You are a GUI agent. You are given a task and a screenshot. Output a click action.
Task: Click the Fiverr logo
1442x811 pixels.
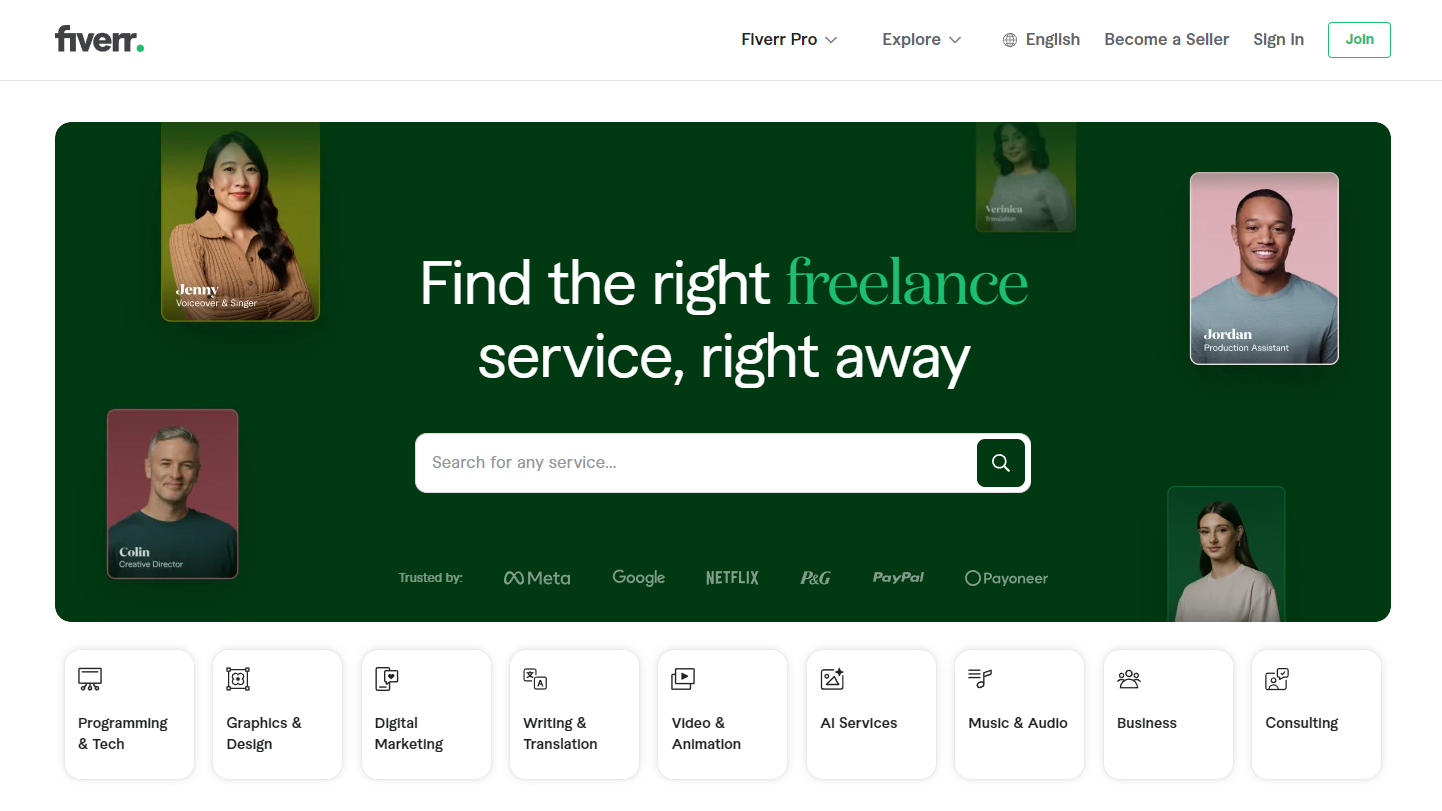tap(99, 40)
